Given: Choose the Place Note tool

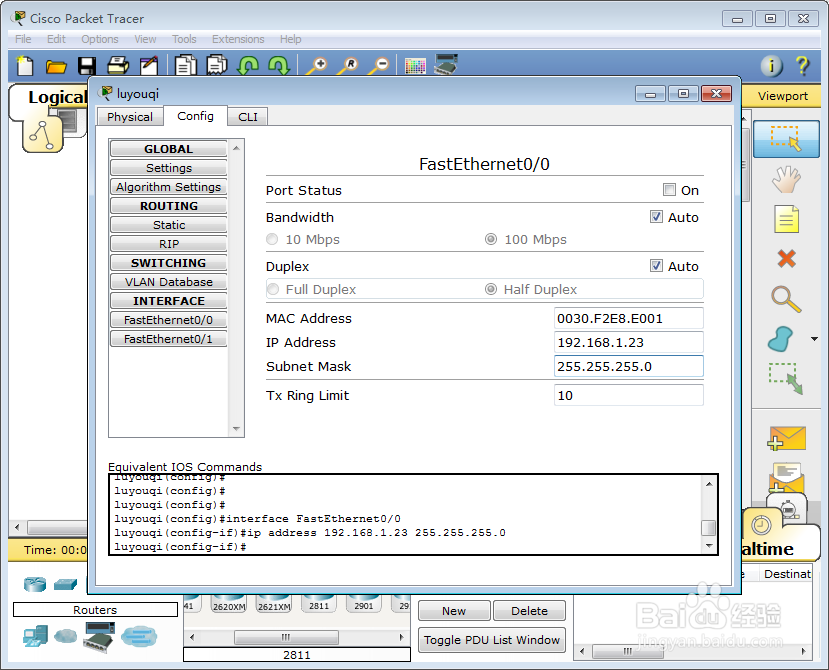Looking at the screenshot, I should [786, 219].
